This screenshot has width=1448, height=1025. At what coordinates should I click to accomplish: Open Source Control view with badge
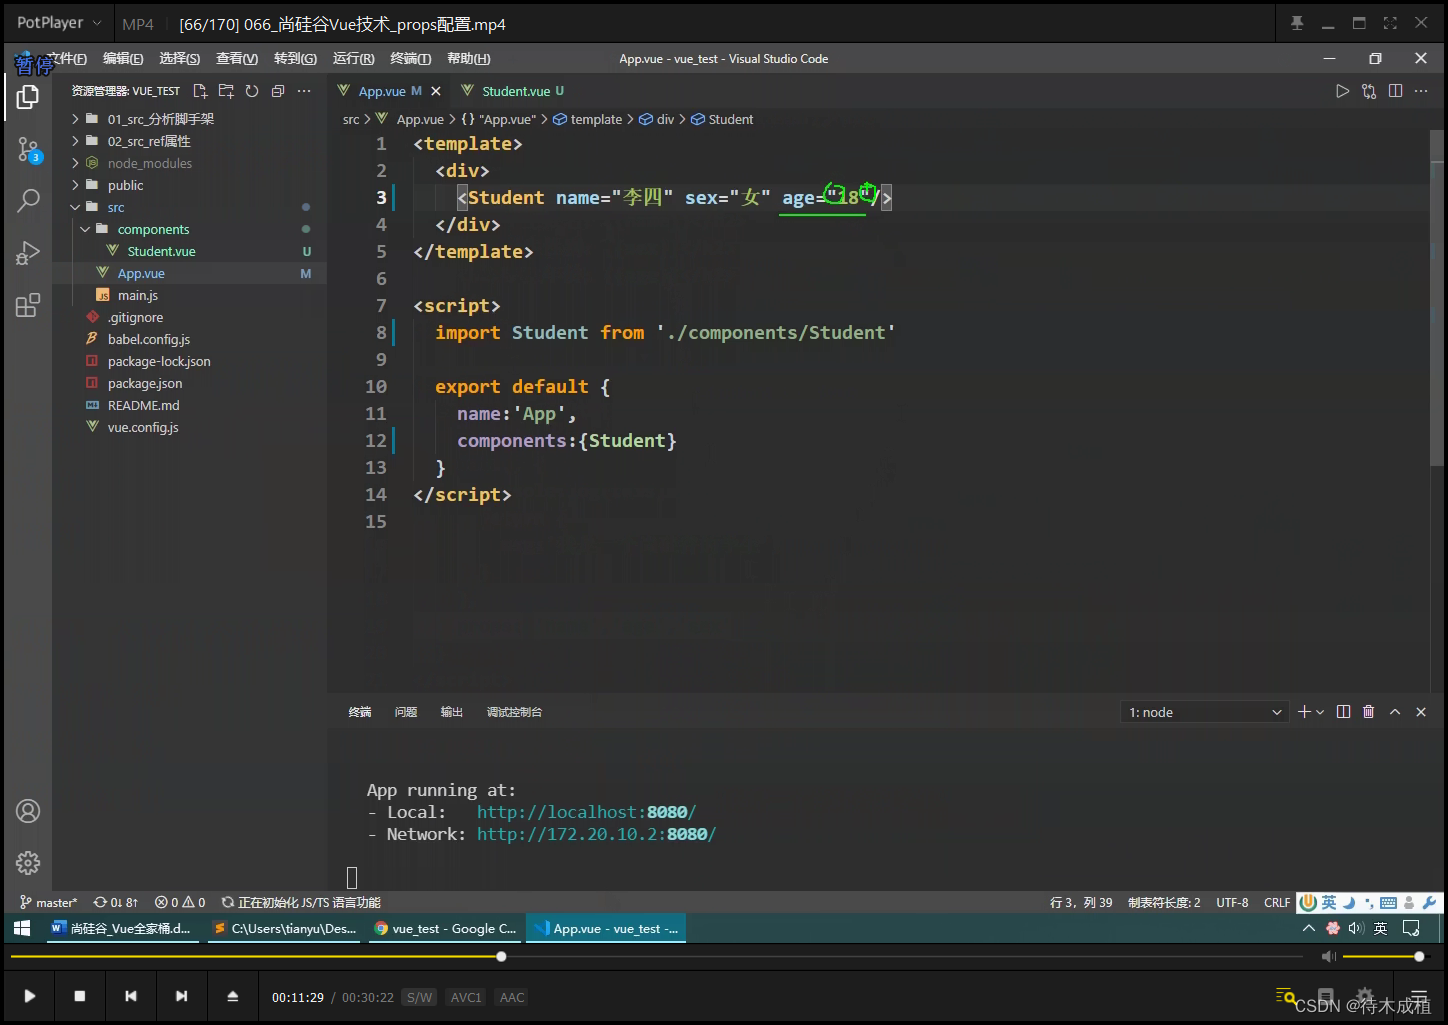click(28, 151)
